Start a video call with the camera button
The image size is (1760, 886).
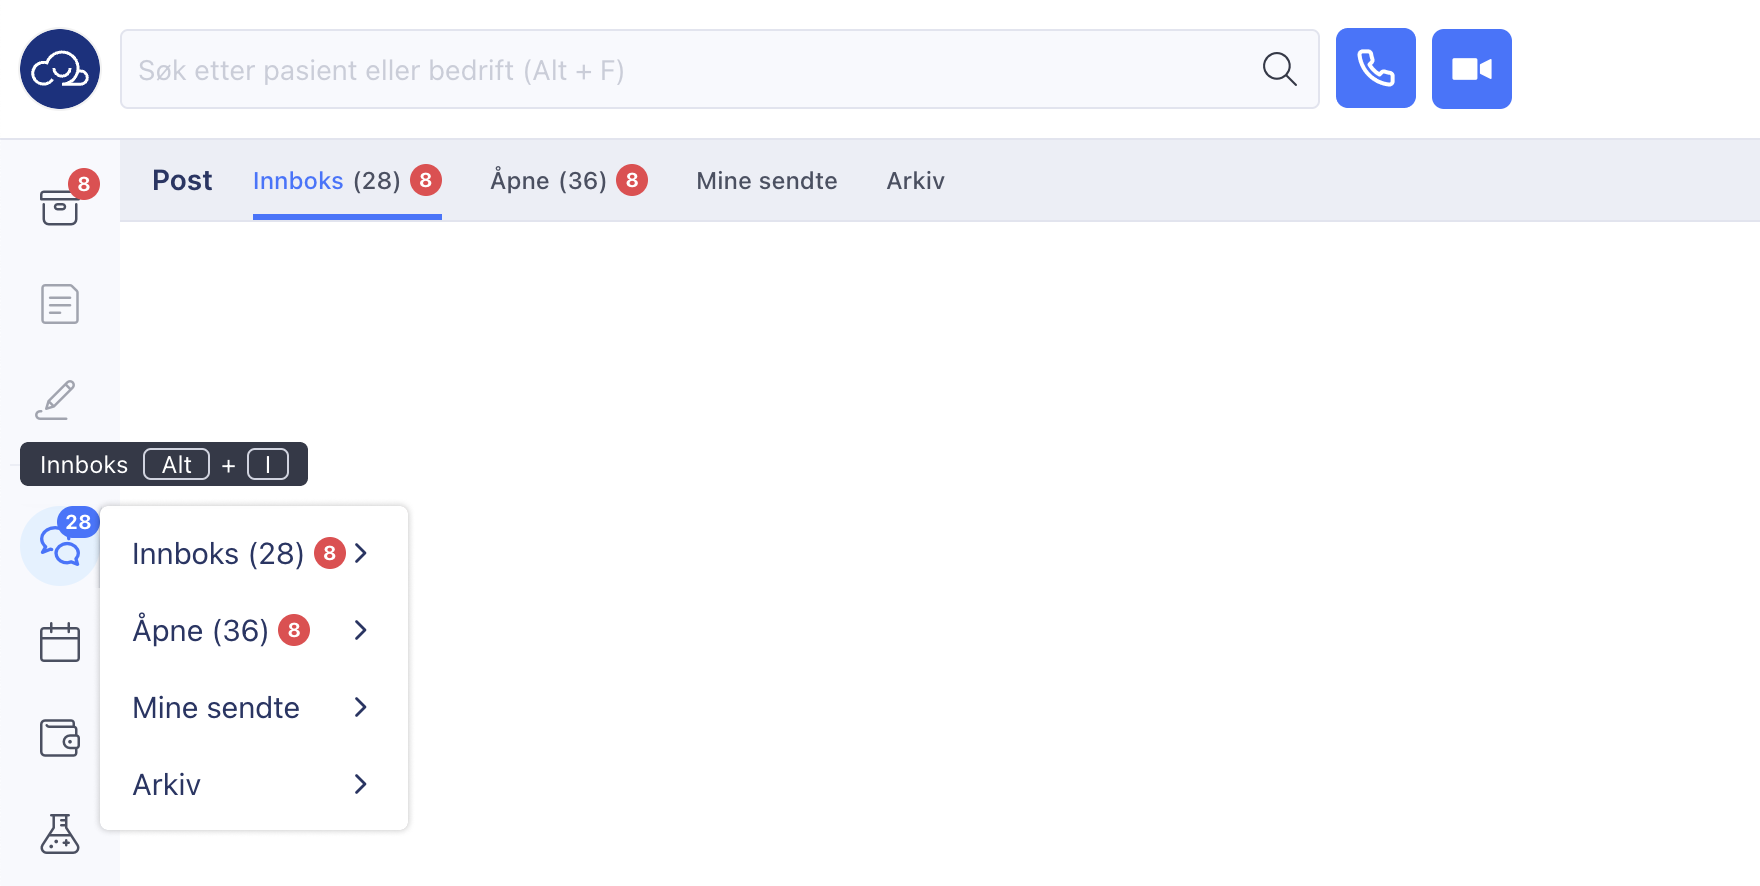pyautogui.click(x=1471, y=69)
